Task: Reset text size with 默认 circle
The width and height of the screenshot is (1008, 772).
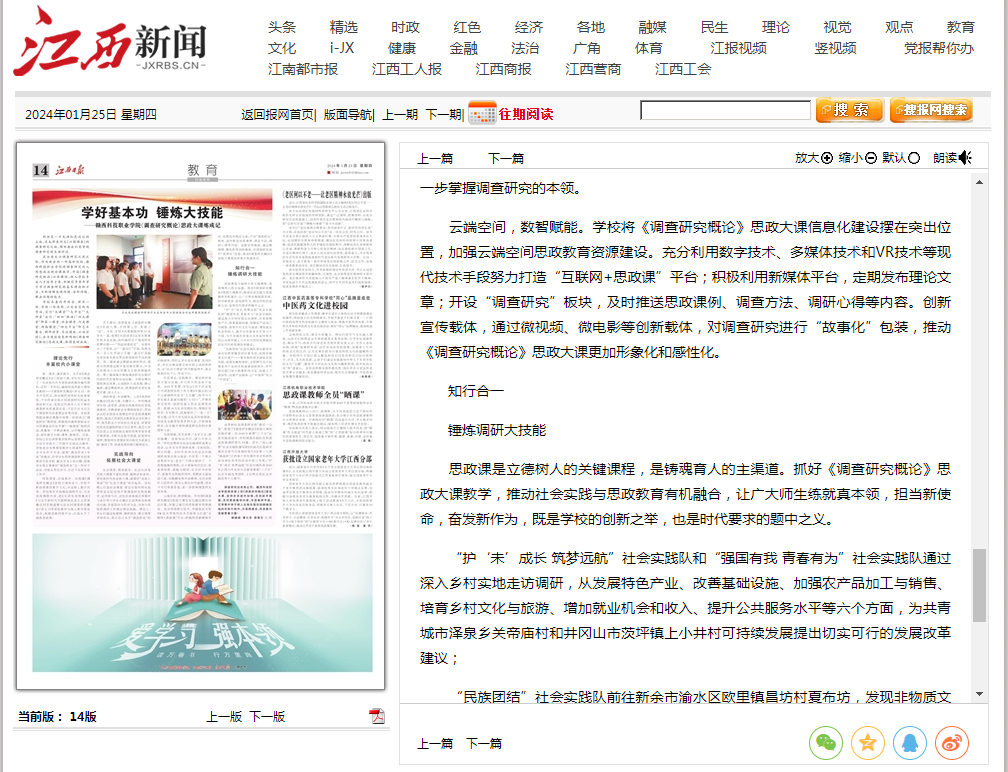Action: pos(914,158)
